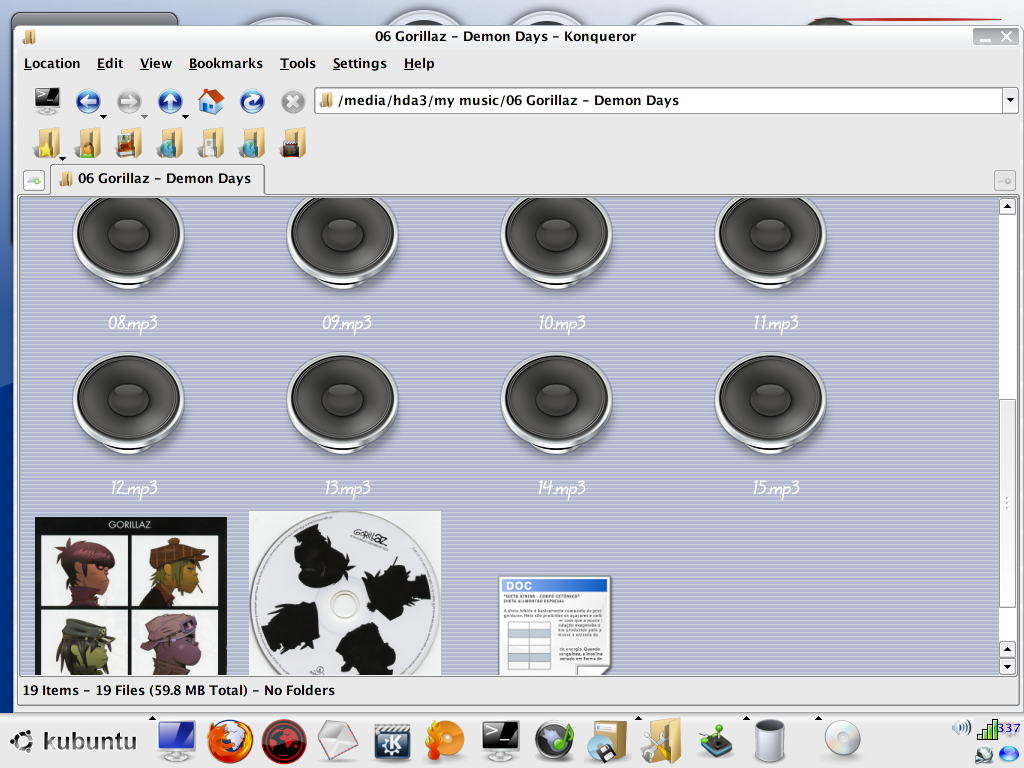Launch the speaker-with-note music player panel icon
The image size is (1024, 768).
tap(554, 741)
